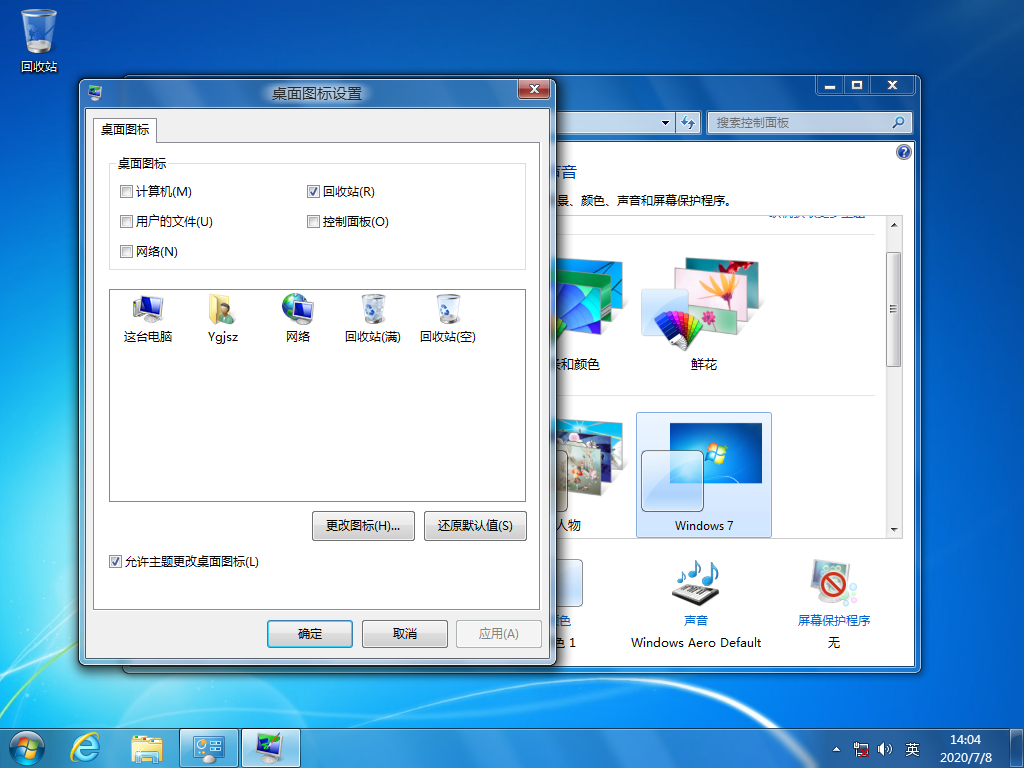This screenshot has height=768, width=1024.
Task: Launch Internet Explorer from taskbar
Action: point(85,748)
